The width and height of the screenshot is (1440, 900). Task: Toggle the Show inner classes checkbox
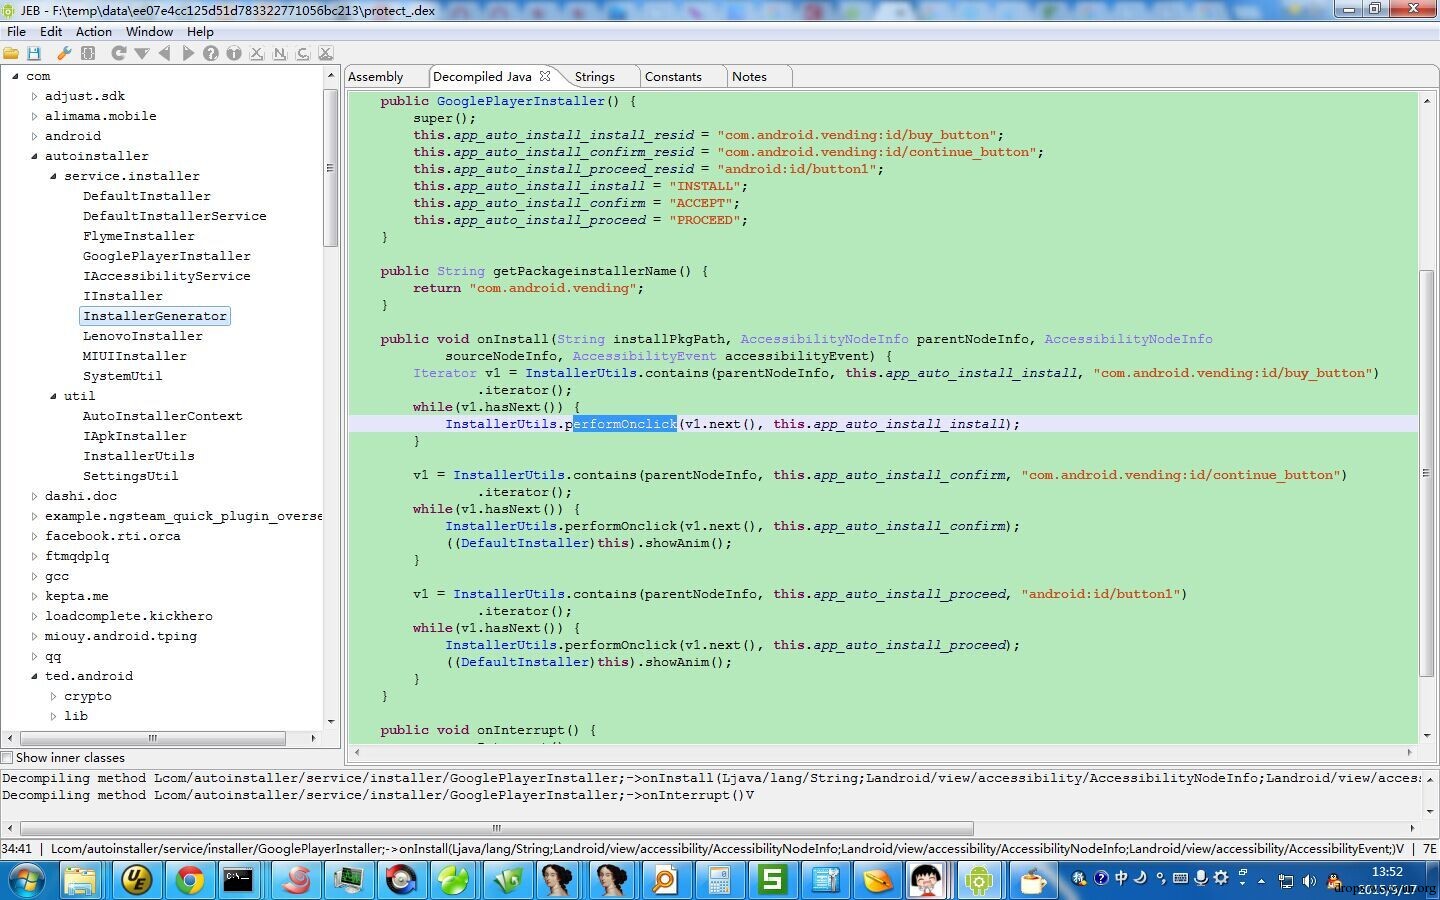pyautogui.click(x=8, y=758)
